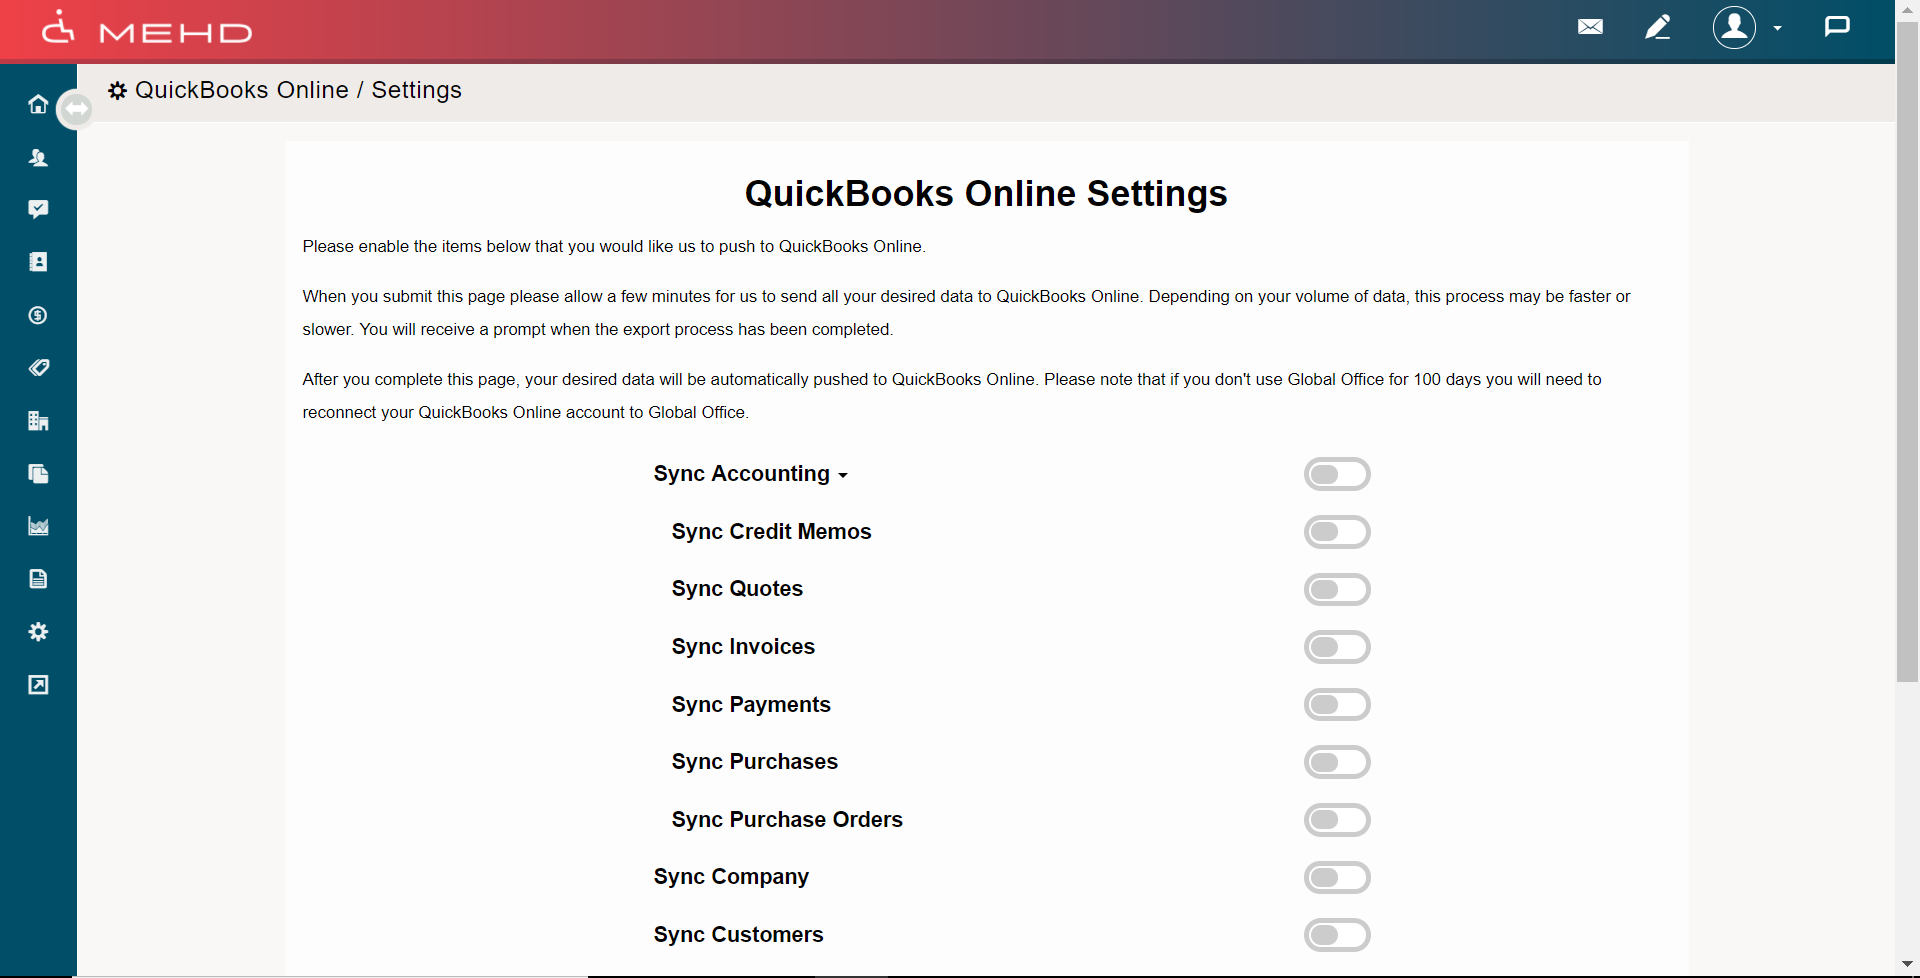This screenshot has height=978, width=1920.
Task: Open the Home icon in sidebar
Action: coord(38,104)
